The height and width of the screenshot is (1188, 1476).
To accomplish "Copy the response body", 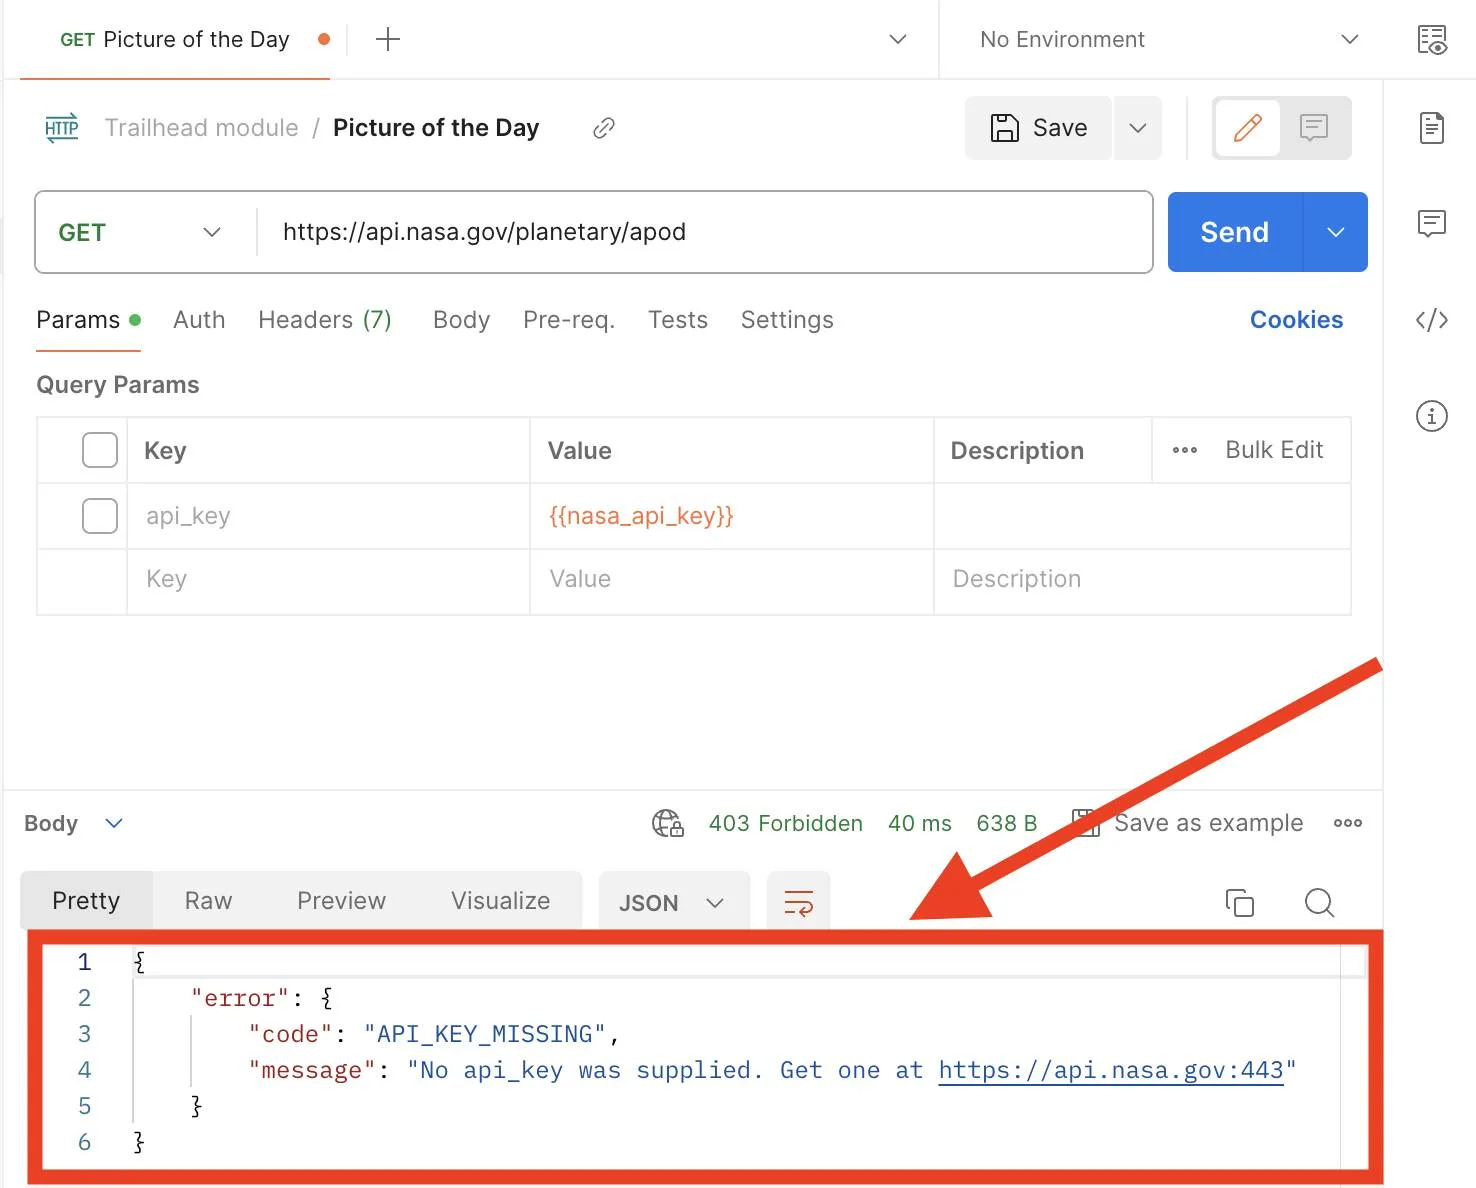I will tap(1240, 902).
